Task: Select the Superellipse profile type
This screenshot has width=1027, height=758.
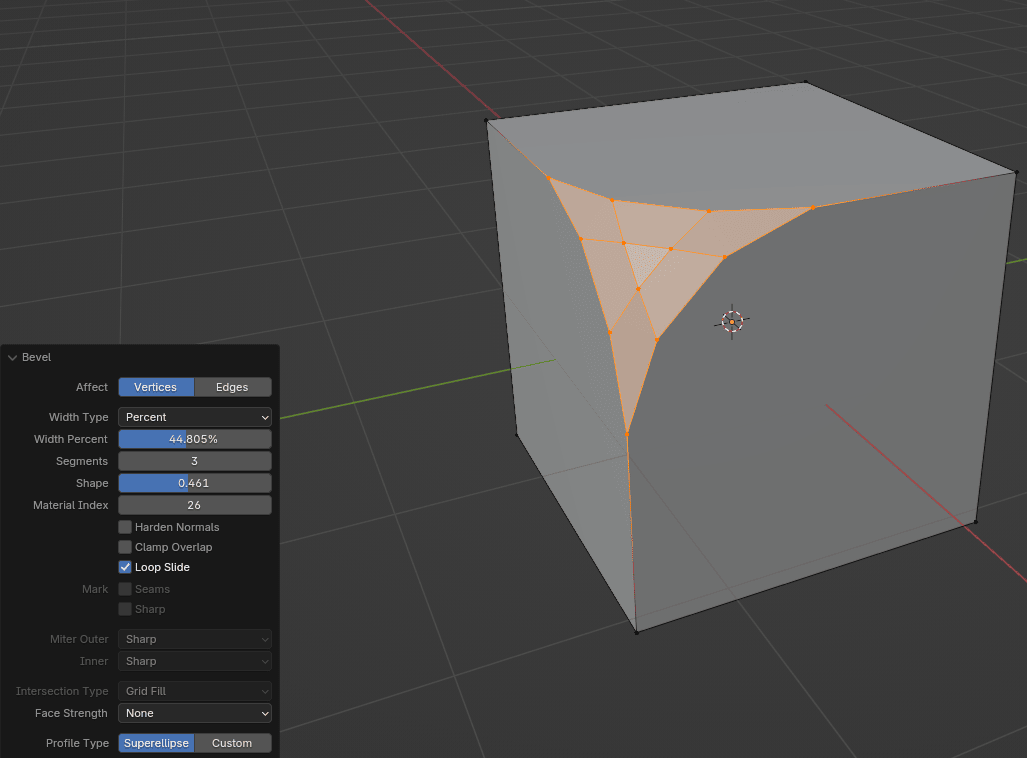Action: coord(156,743)
